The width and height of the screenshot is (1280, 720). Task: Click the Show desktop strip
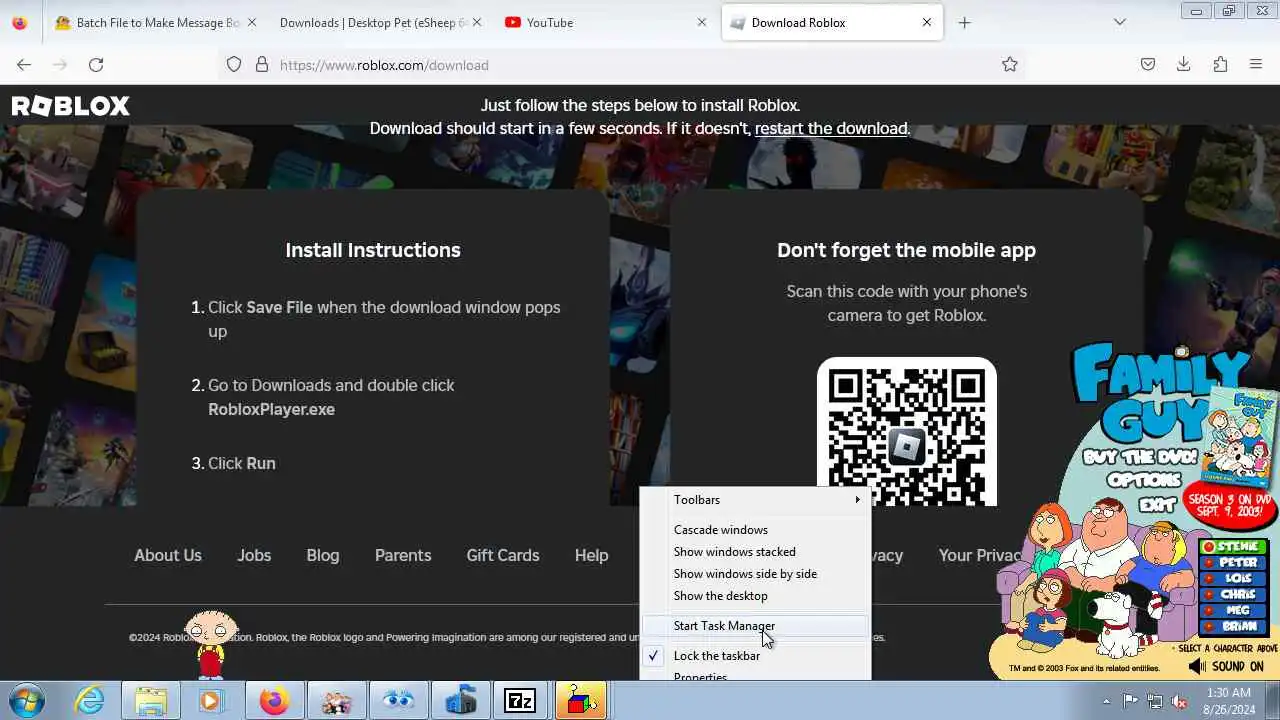point(1273,701)
